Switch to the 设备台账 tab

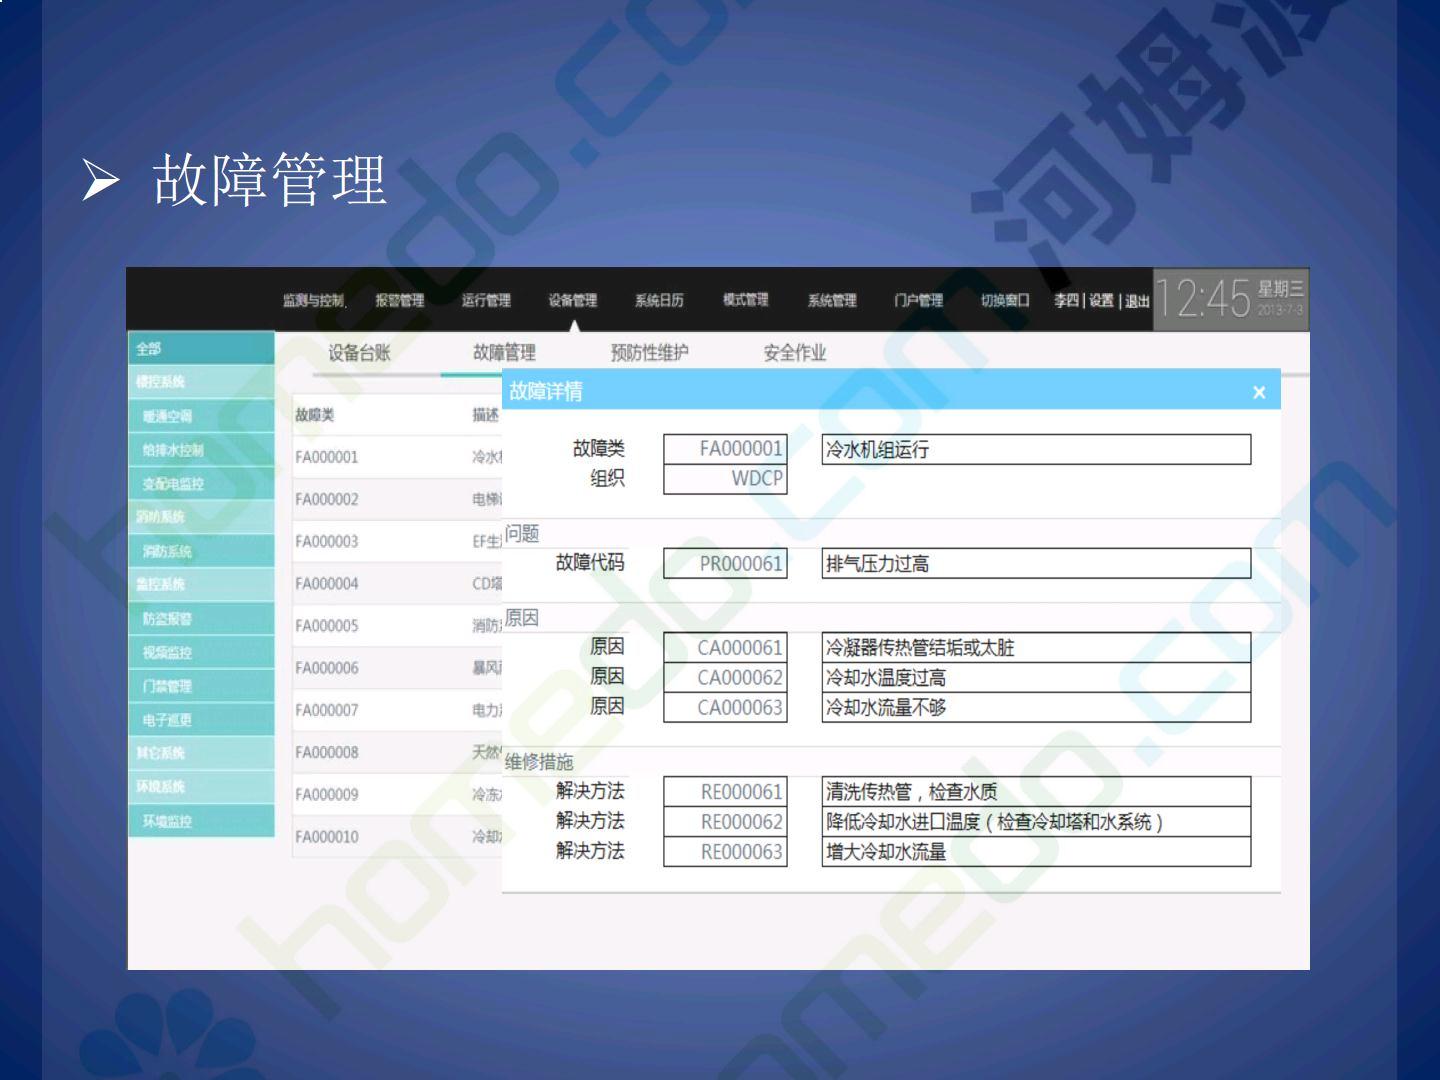tap(359, 353)
